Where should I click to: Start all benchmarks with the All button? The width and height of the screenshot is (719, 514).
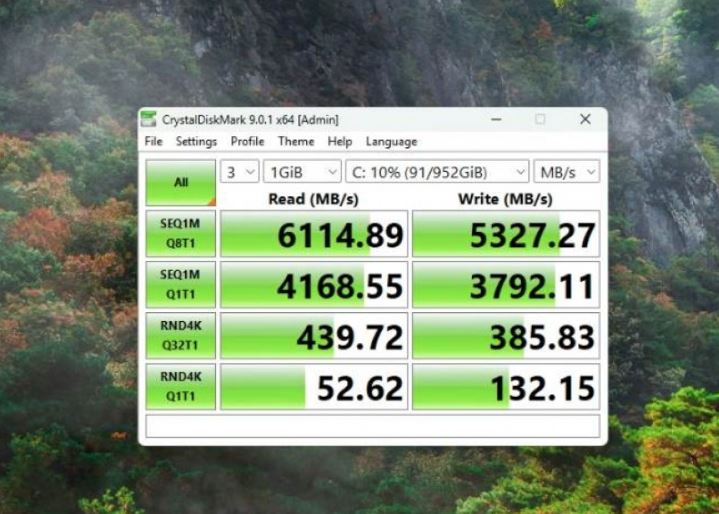pyautogui.click(x=180, y=183)
